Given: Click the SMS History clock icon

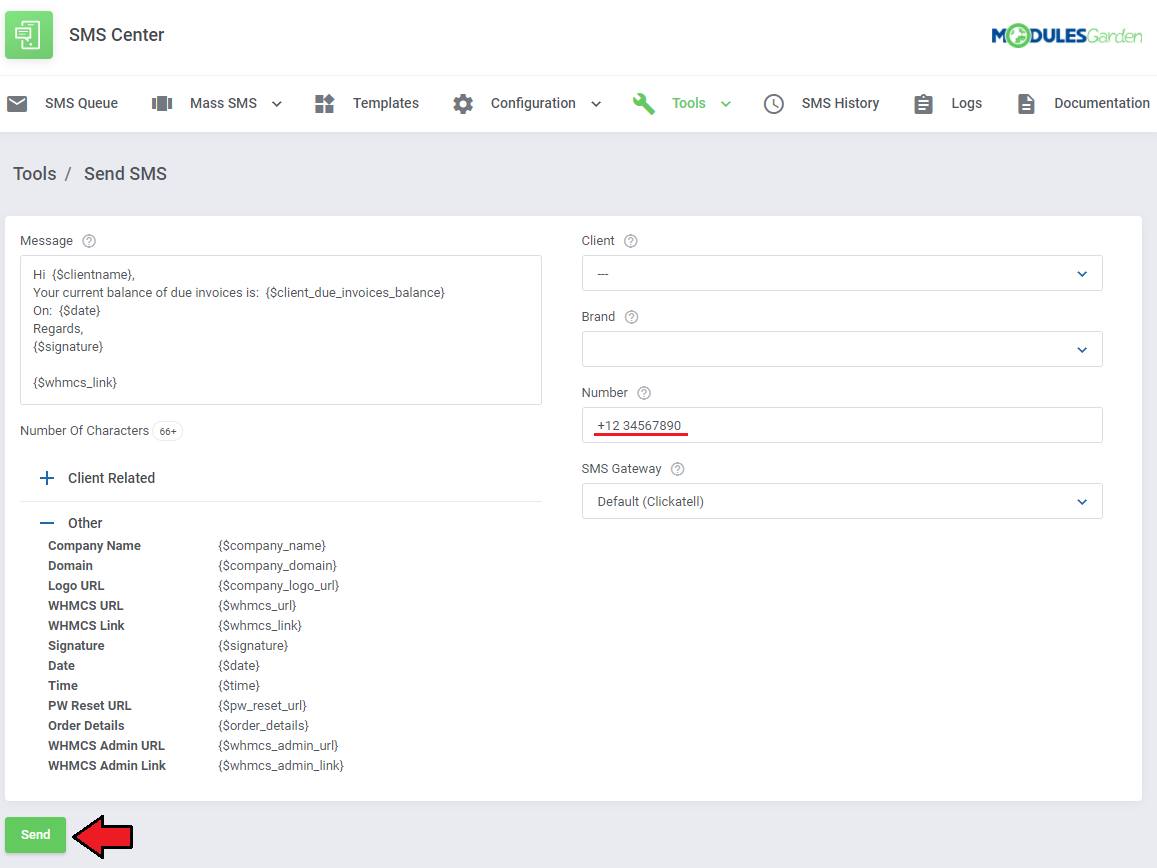Looking at the screenshot, I should [773, 103].
